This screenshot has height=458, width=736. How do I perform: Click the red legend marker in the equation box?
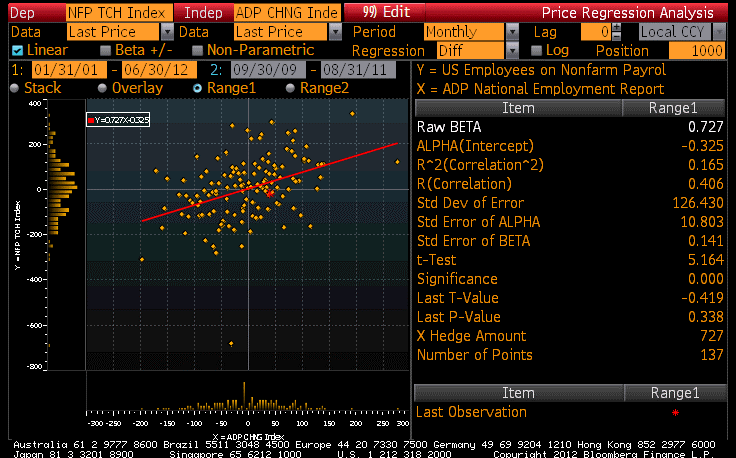coord(91,121)
